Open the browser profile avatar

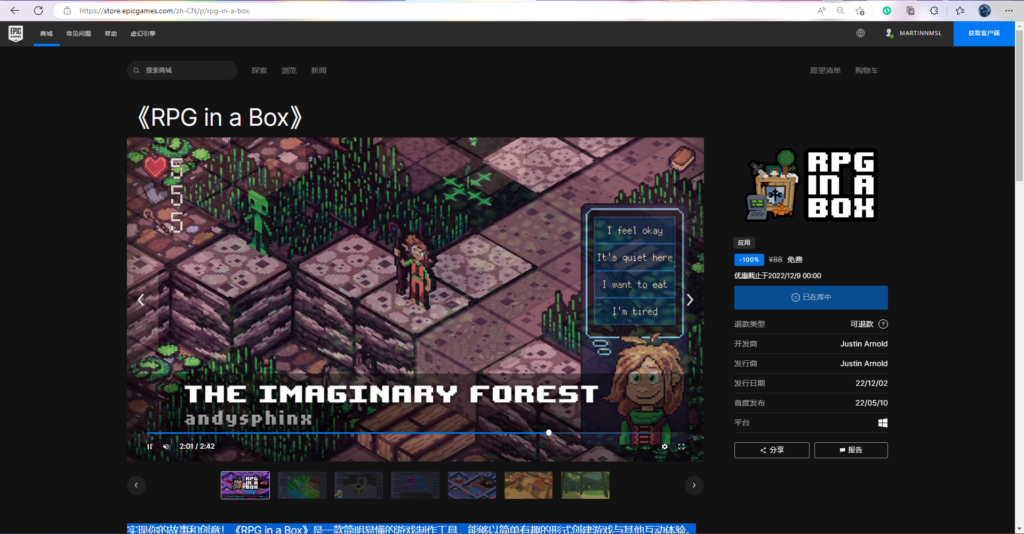984,10
